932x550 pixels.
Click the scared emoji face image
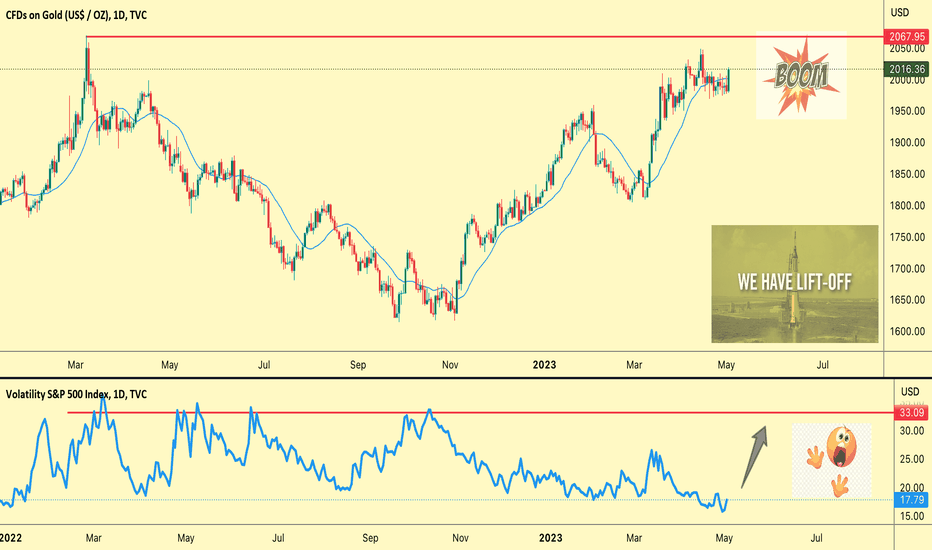coord(832,461)
